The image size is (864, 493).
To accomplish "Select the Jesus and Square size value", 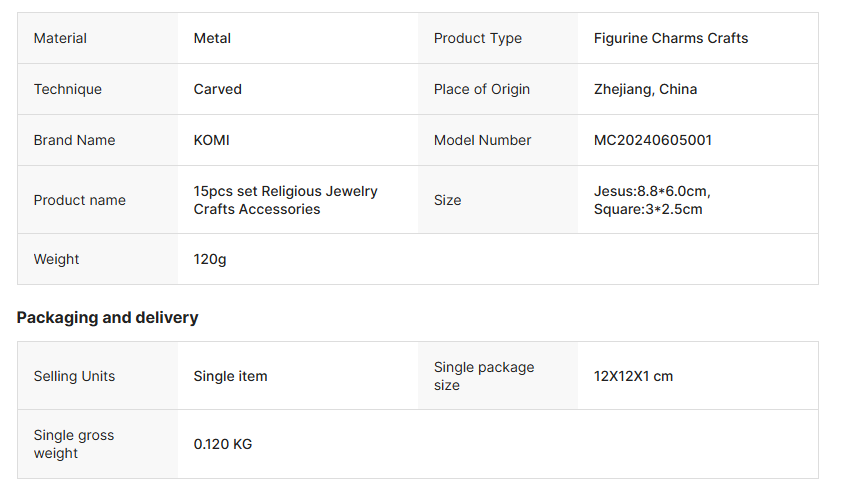I will pos(652,200).
